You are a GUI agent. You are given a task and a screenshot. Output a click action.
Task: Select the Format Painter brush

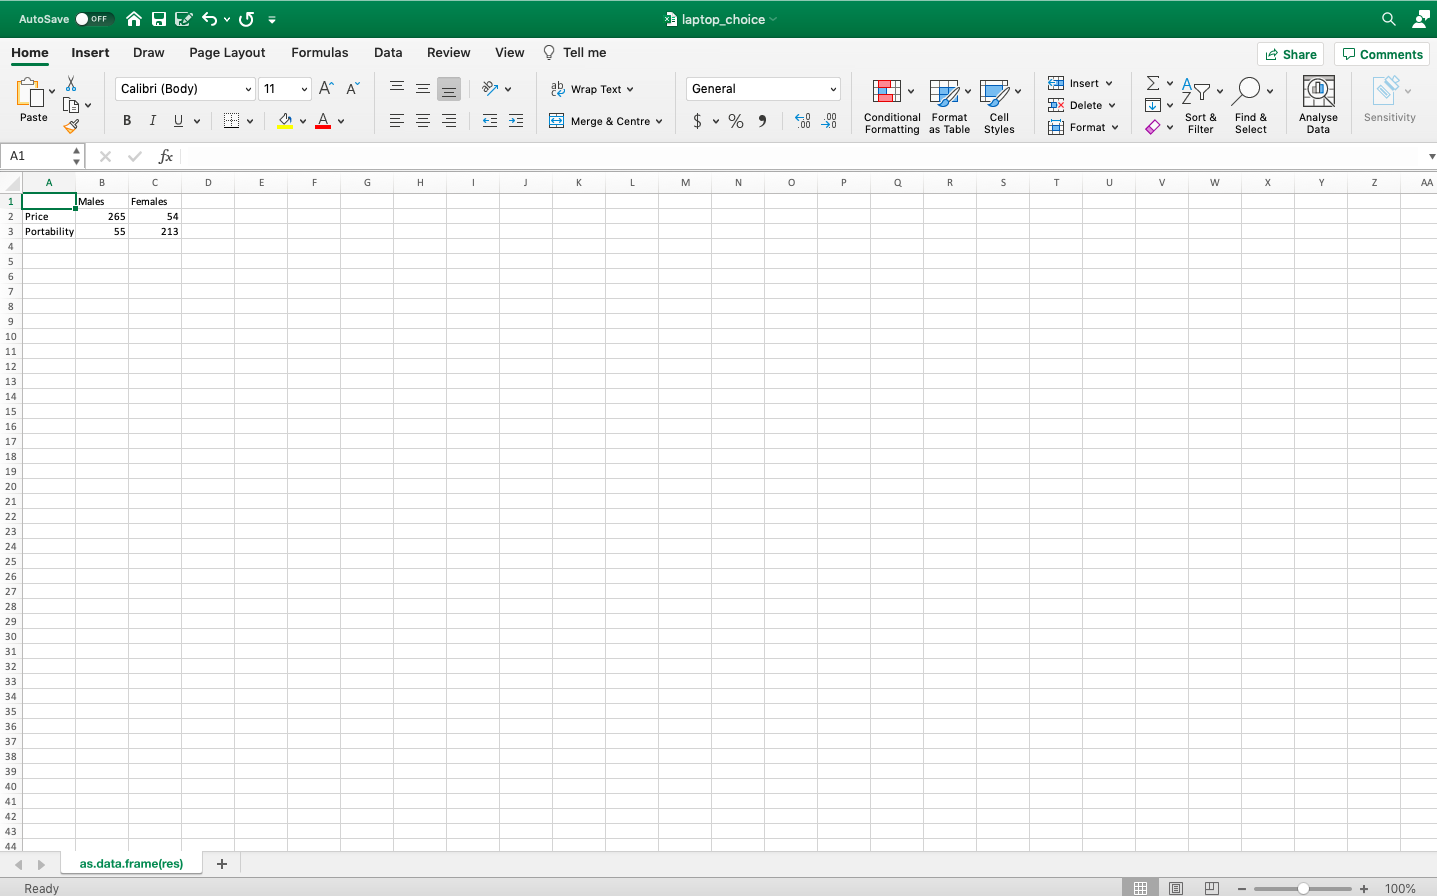tap(71, 127)
